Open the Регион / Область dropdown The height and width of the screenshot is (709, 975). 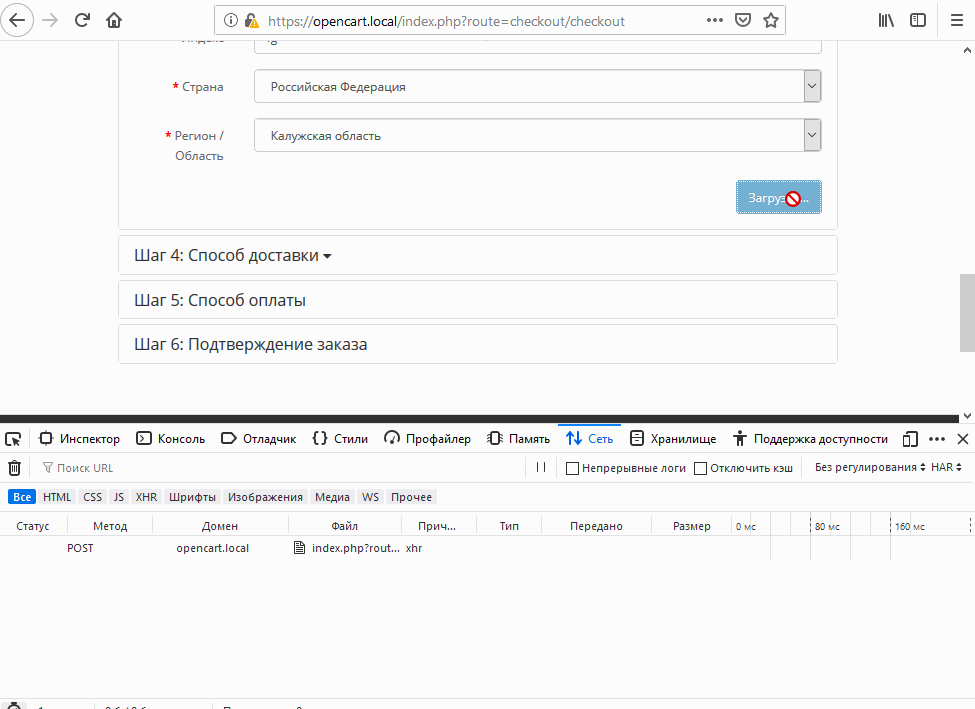(x=538, y=135)
